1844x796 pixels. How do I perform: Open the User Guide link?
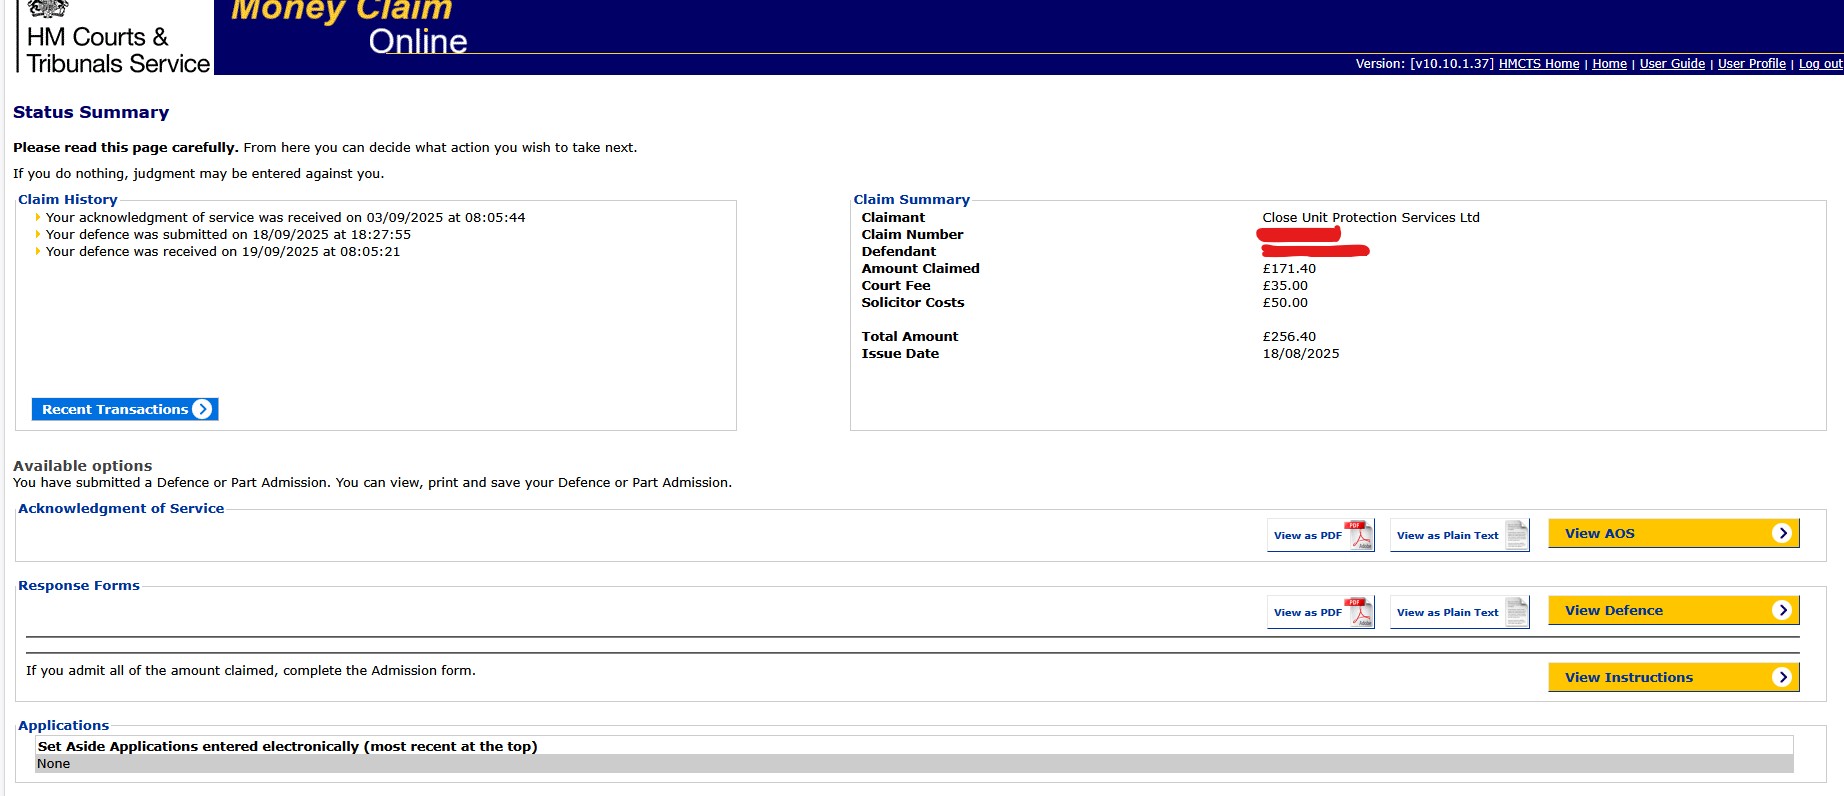[x=1672, y=64]
